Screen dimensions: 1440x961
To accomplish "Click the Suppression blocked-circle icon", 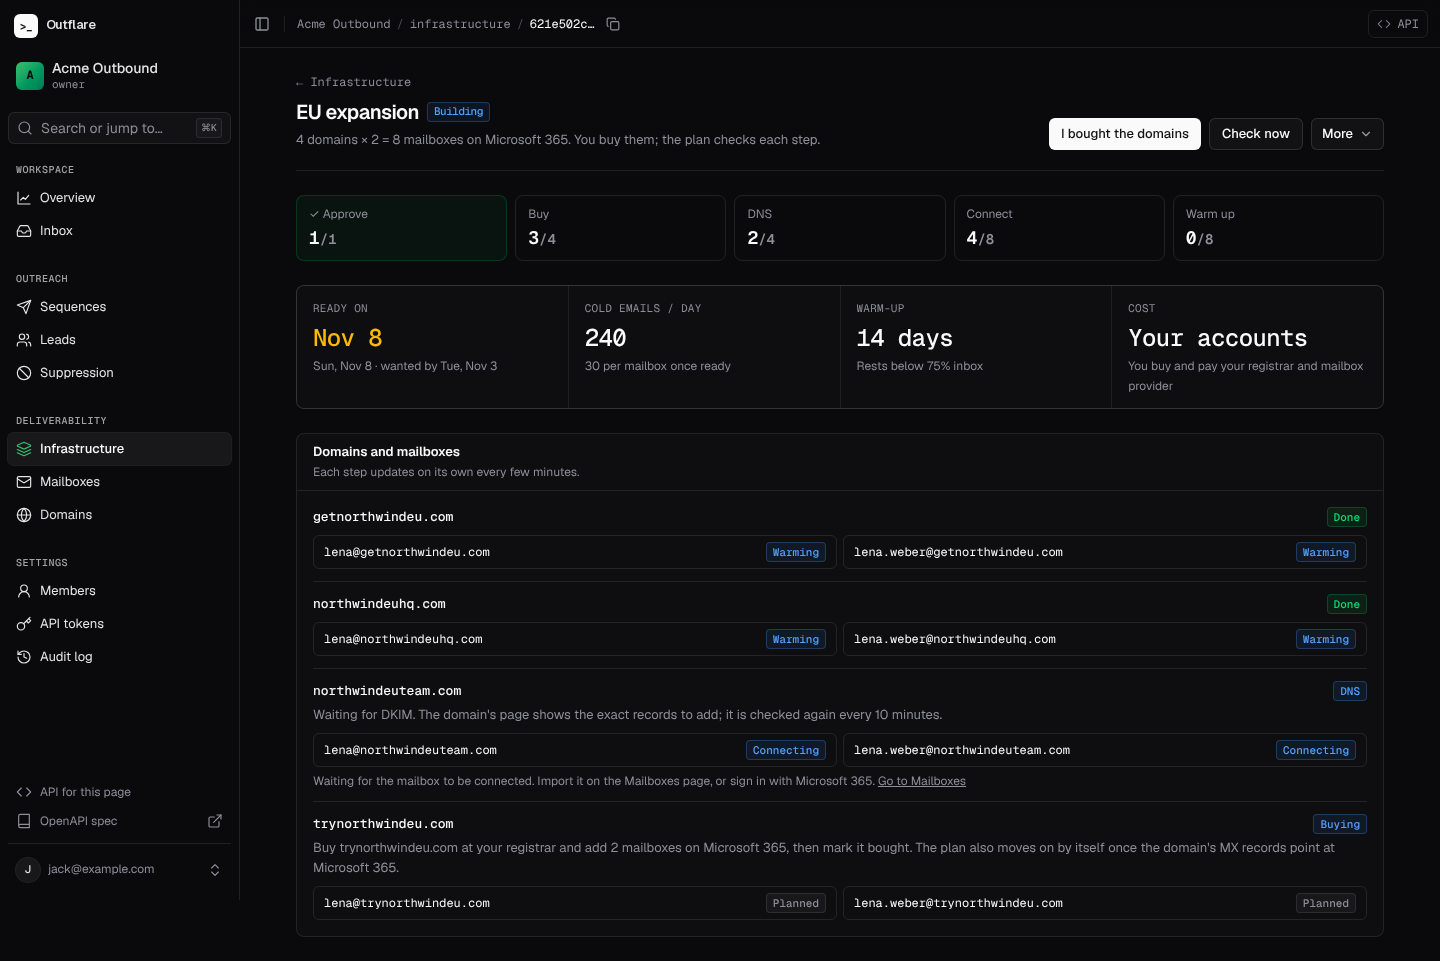I will coord(24,373).
